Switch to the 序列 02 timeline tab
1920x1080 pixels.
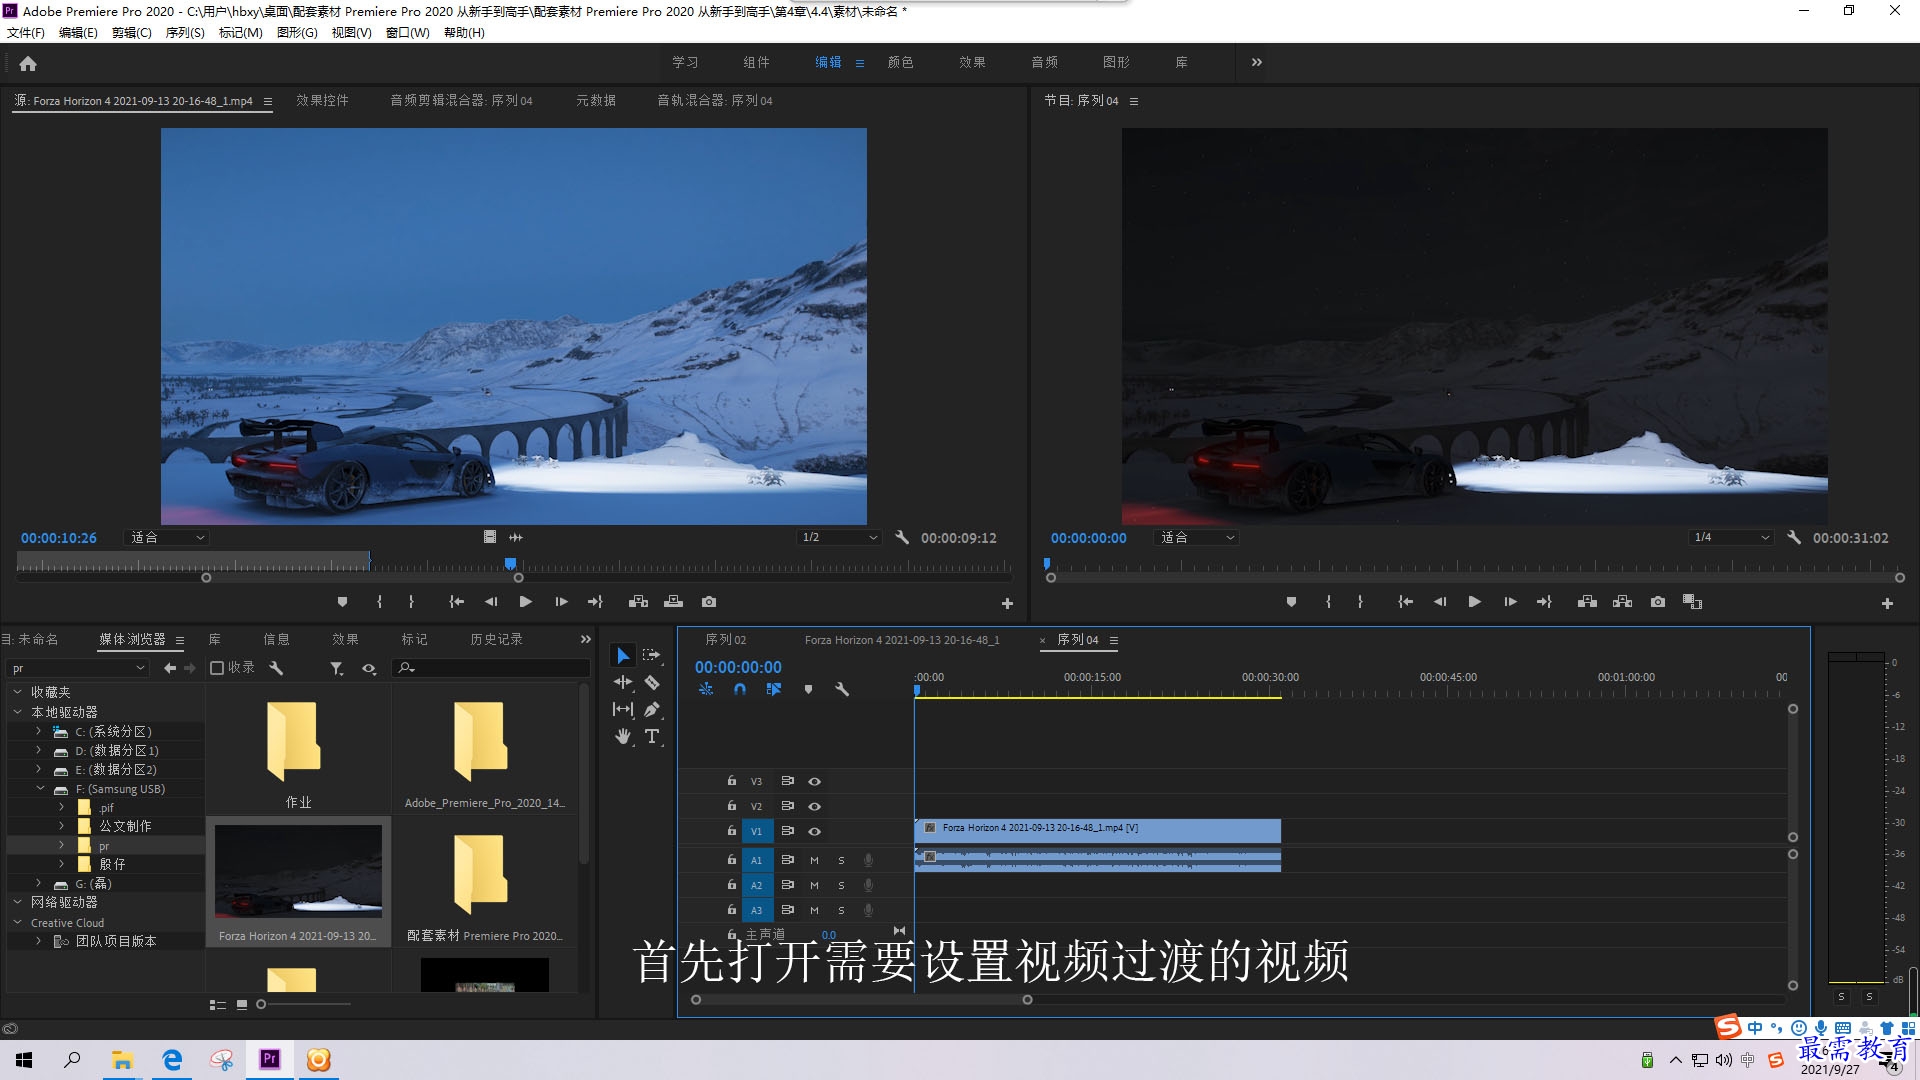(x=726, y=640)
